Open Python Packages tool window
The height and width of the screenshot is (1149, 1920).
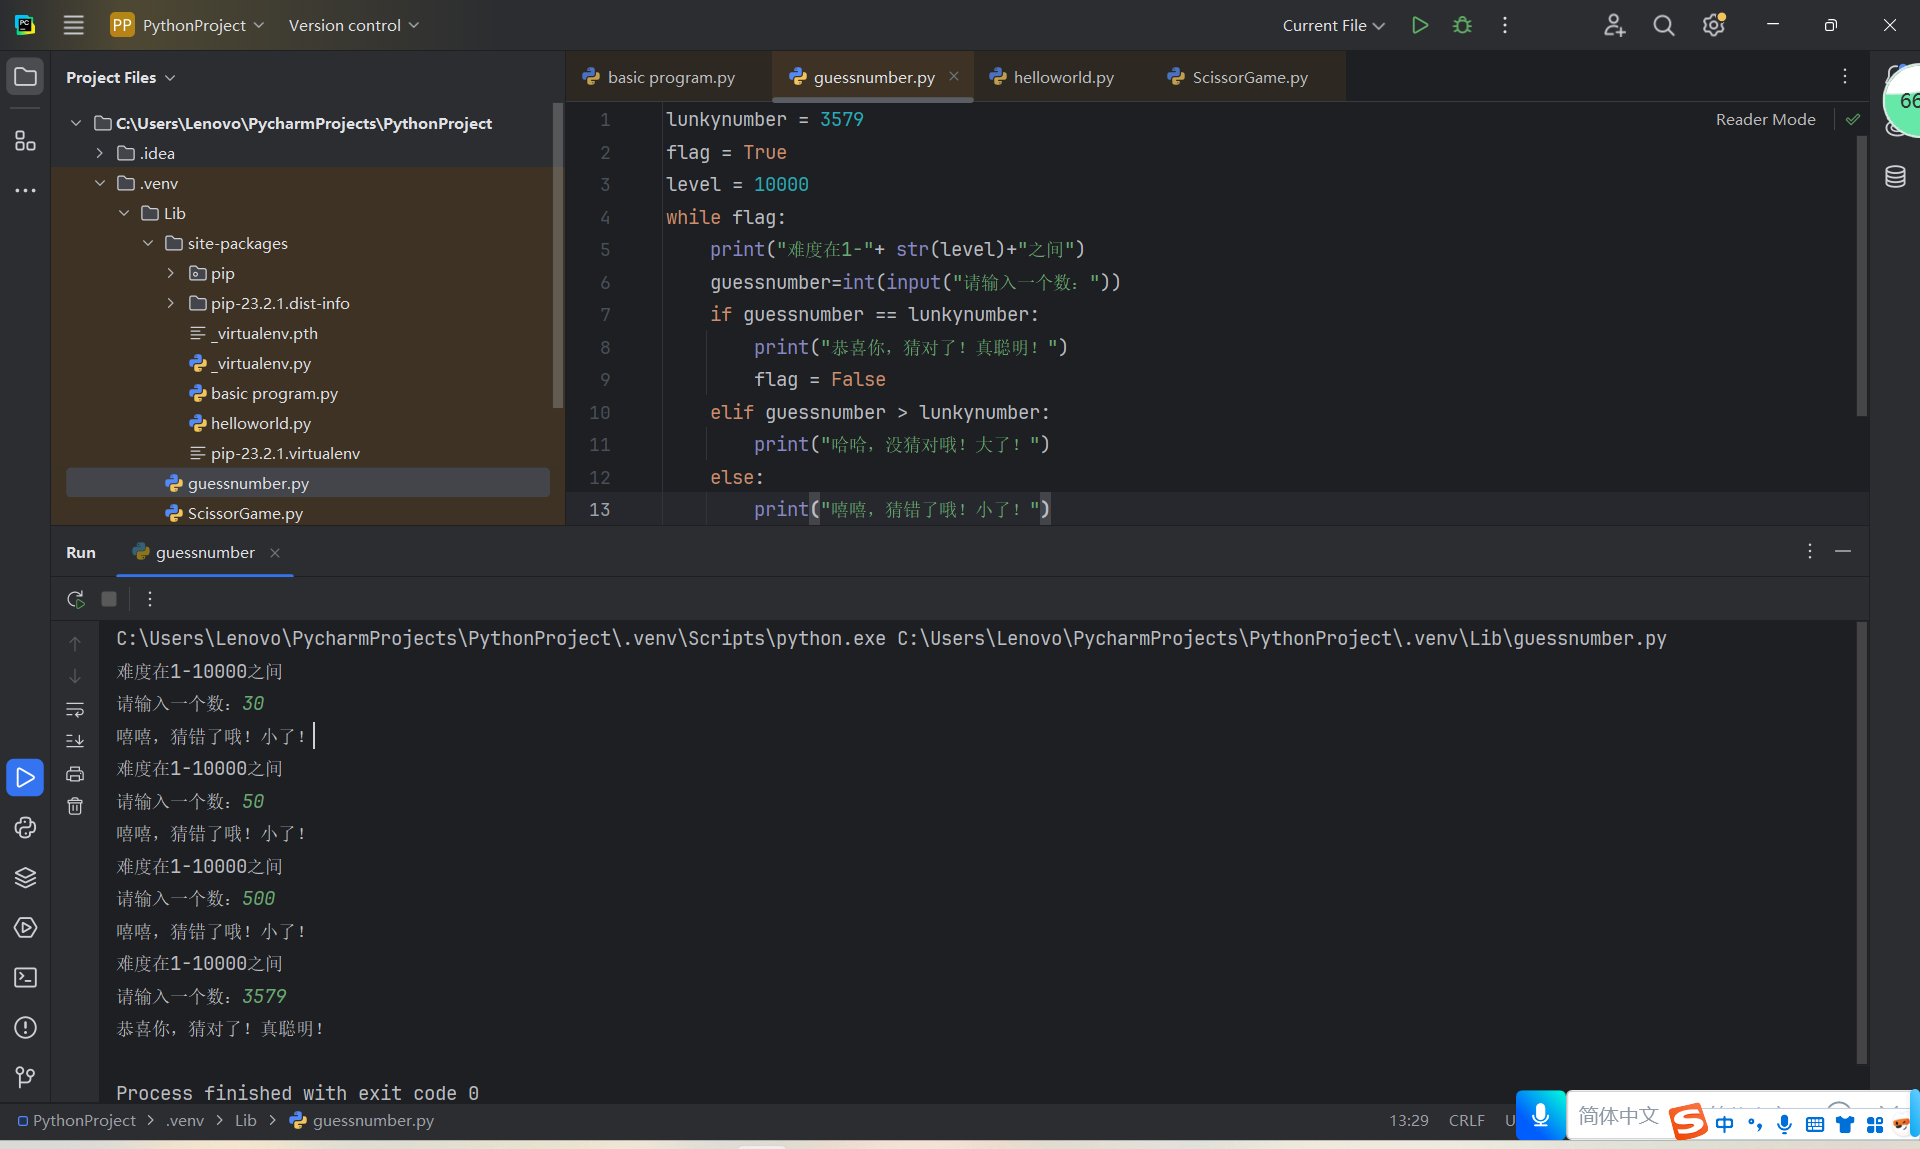pos(25,878)
